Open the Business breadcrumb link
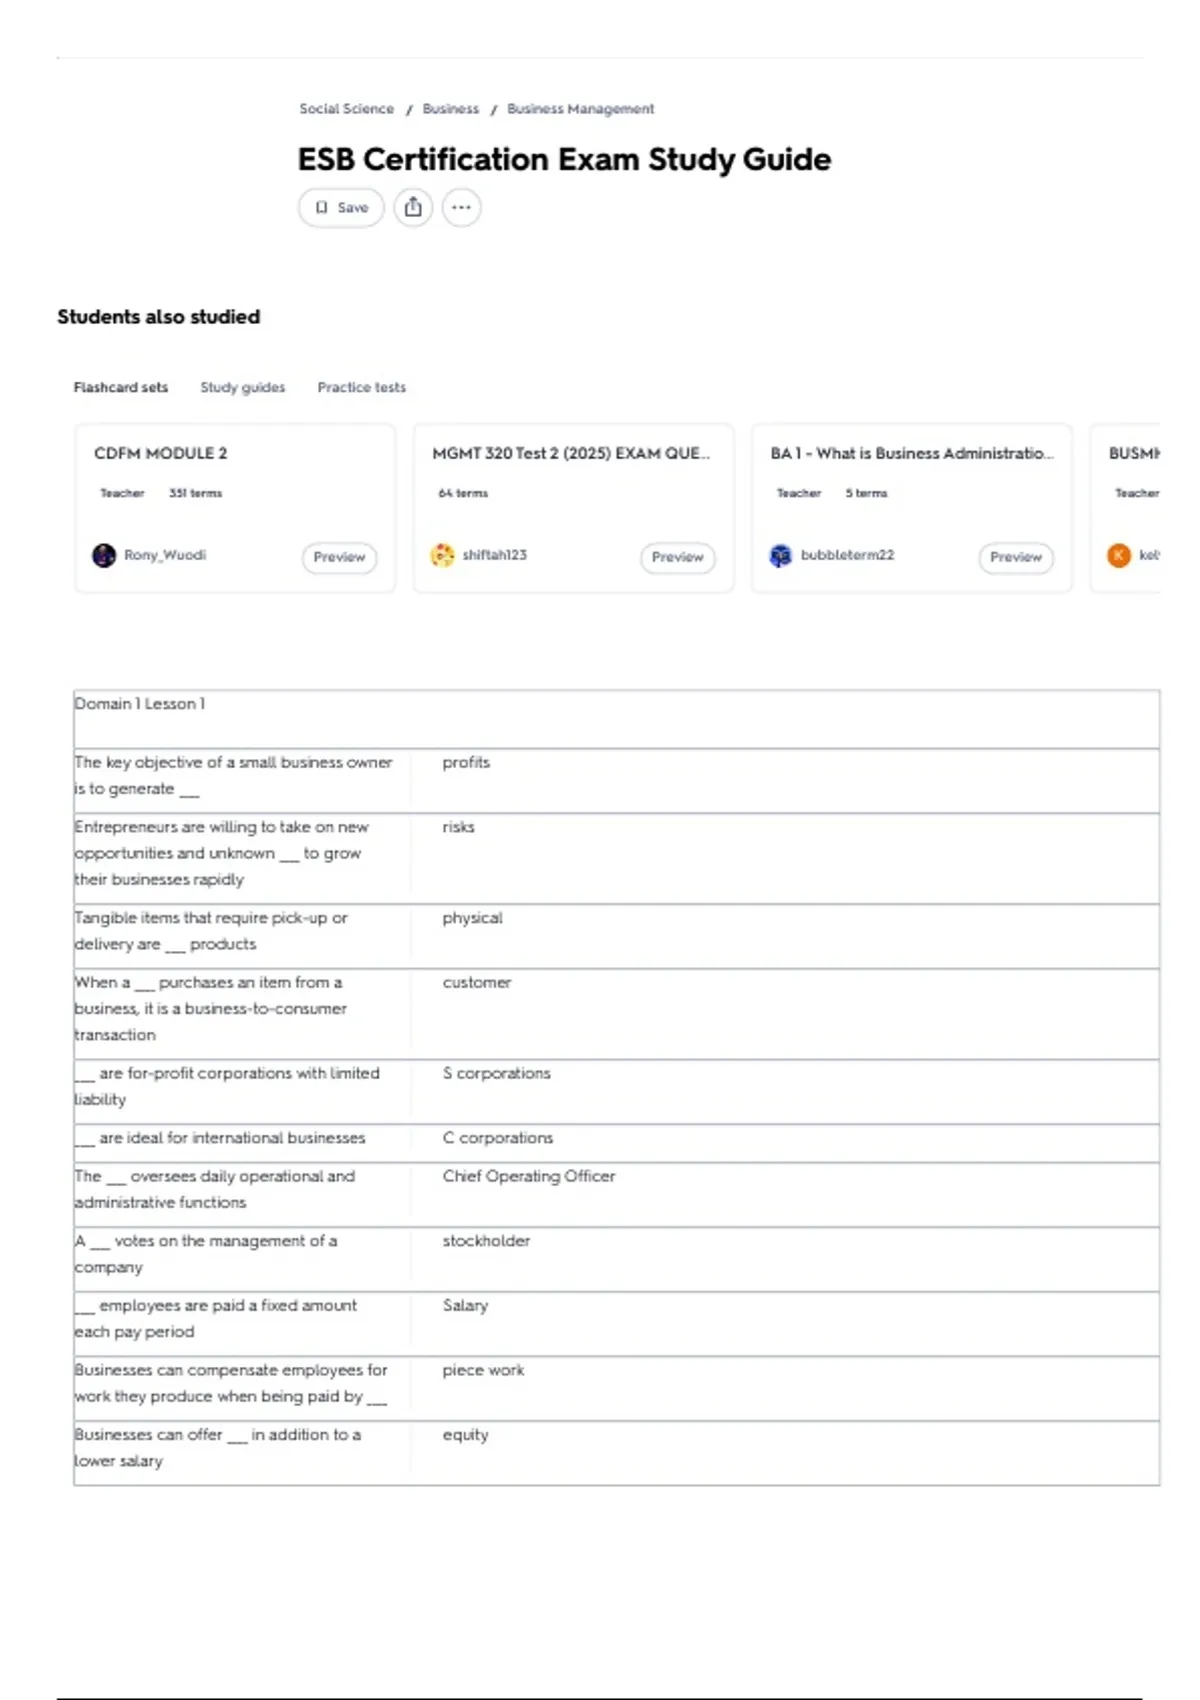Screen dimensions: 1200x1700 click(451, 109)
